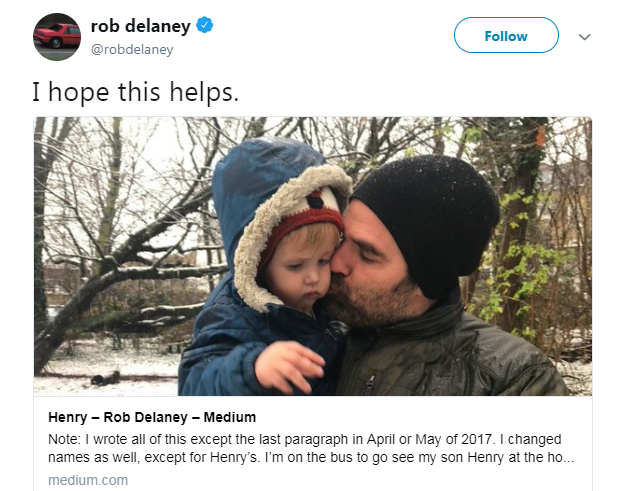Open the photo of father kissing child
620x491 pixels.
(313, 256)
